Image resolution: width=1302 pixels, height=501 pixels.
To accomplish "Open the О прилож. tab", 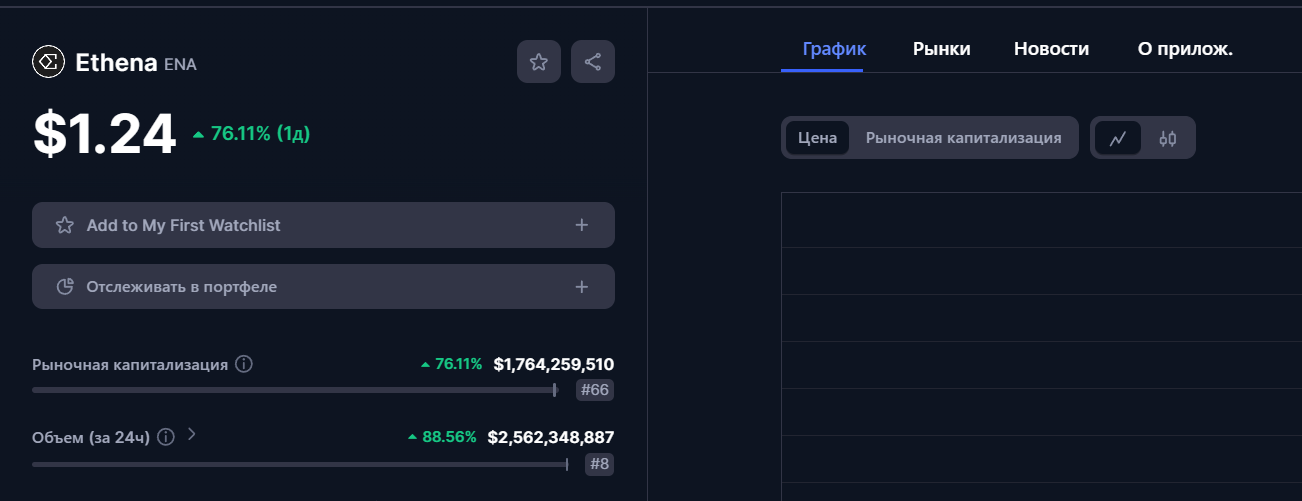I will [1186, 49].
